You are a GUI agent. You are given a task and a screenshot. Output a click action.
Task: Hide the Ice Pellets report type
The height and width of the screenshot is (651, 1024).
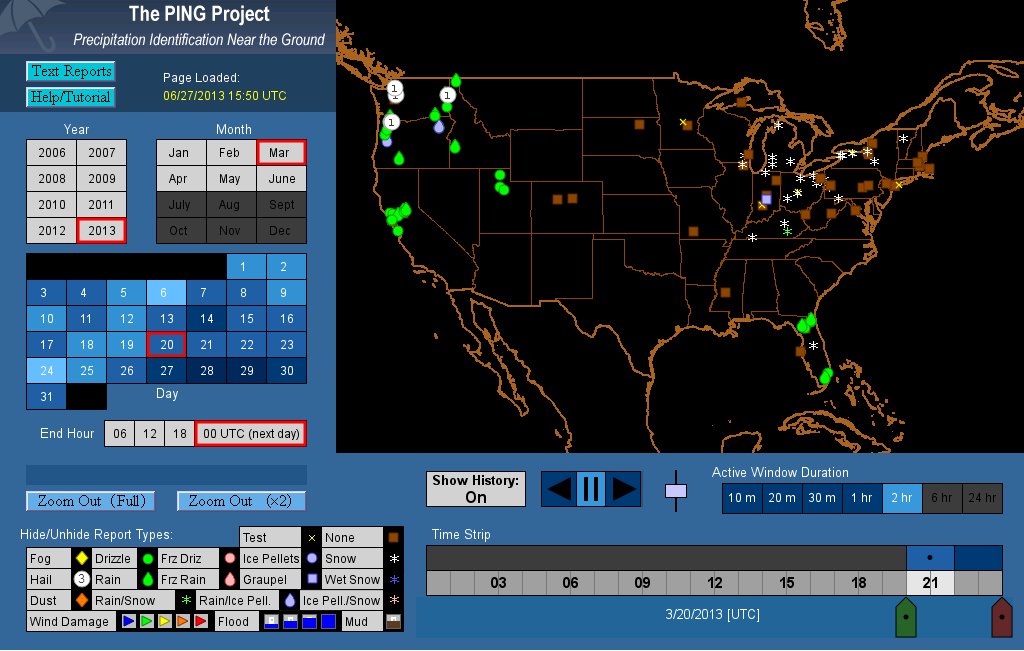(270, 559)
